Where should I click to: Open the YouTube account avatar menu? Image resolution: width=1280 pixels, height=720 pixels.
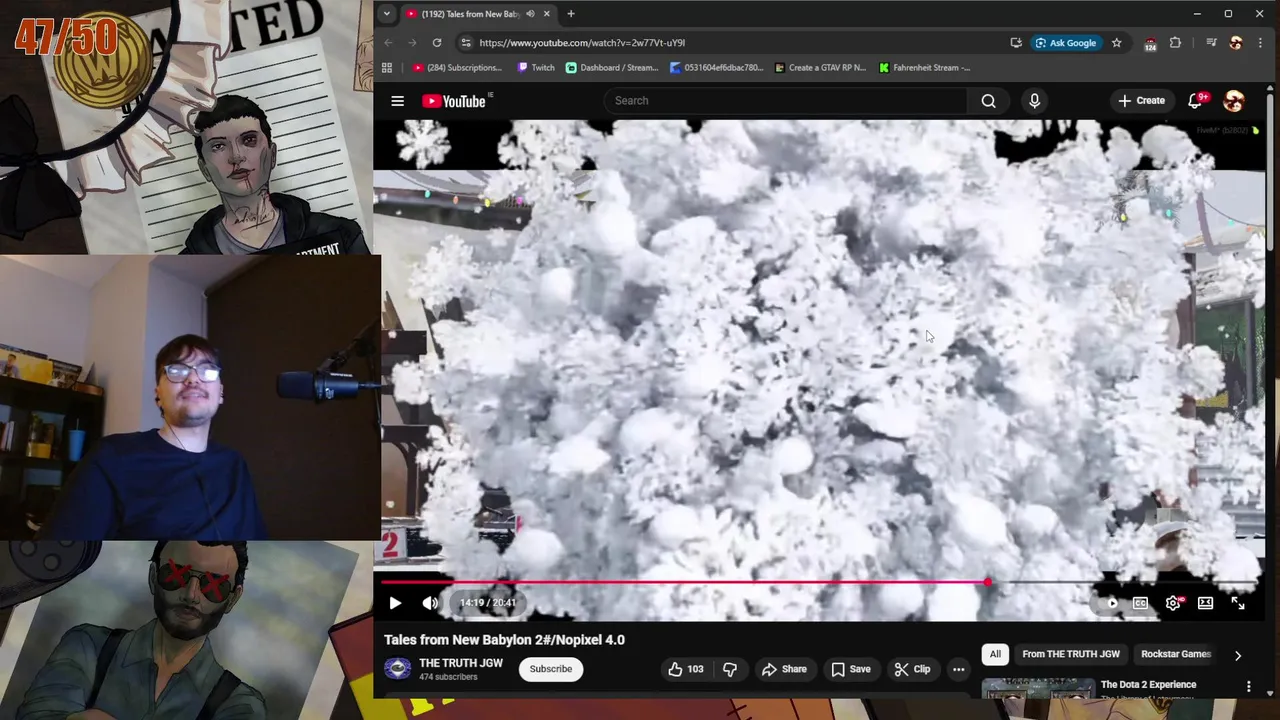tap(1234, 100)
